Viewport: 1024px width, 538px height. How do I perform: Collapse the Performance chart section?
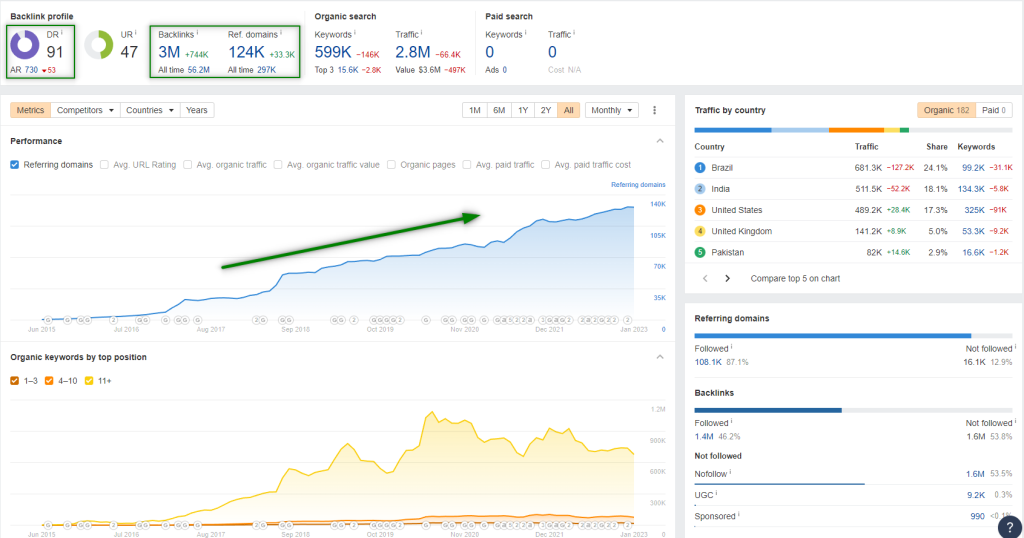(659, 141)
